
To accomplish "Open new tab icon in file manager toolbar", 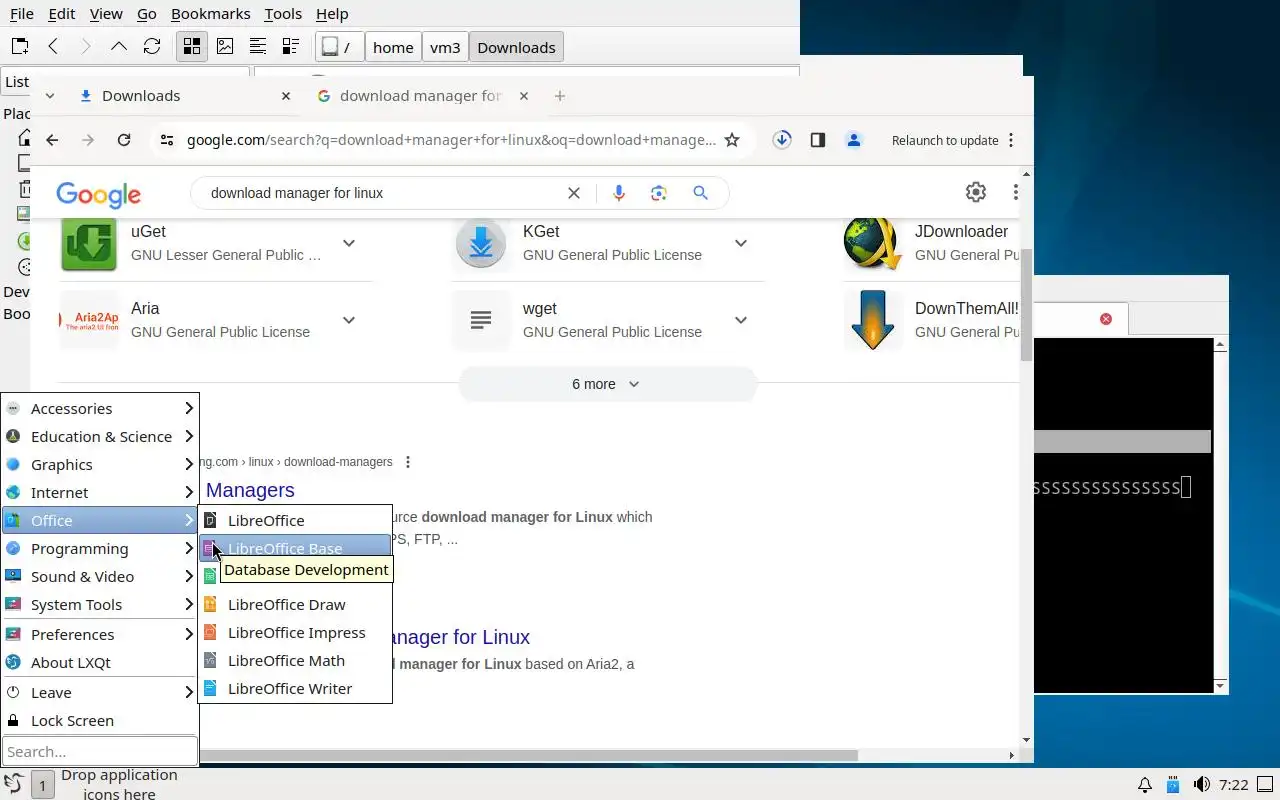I will [x=19, y=47].
